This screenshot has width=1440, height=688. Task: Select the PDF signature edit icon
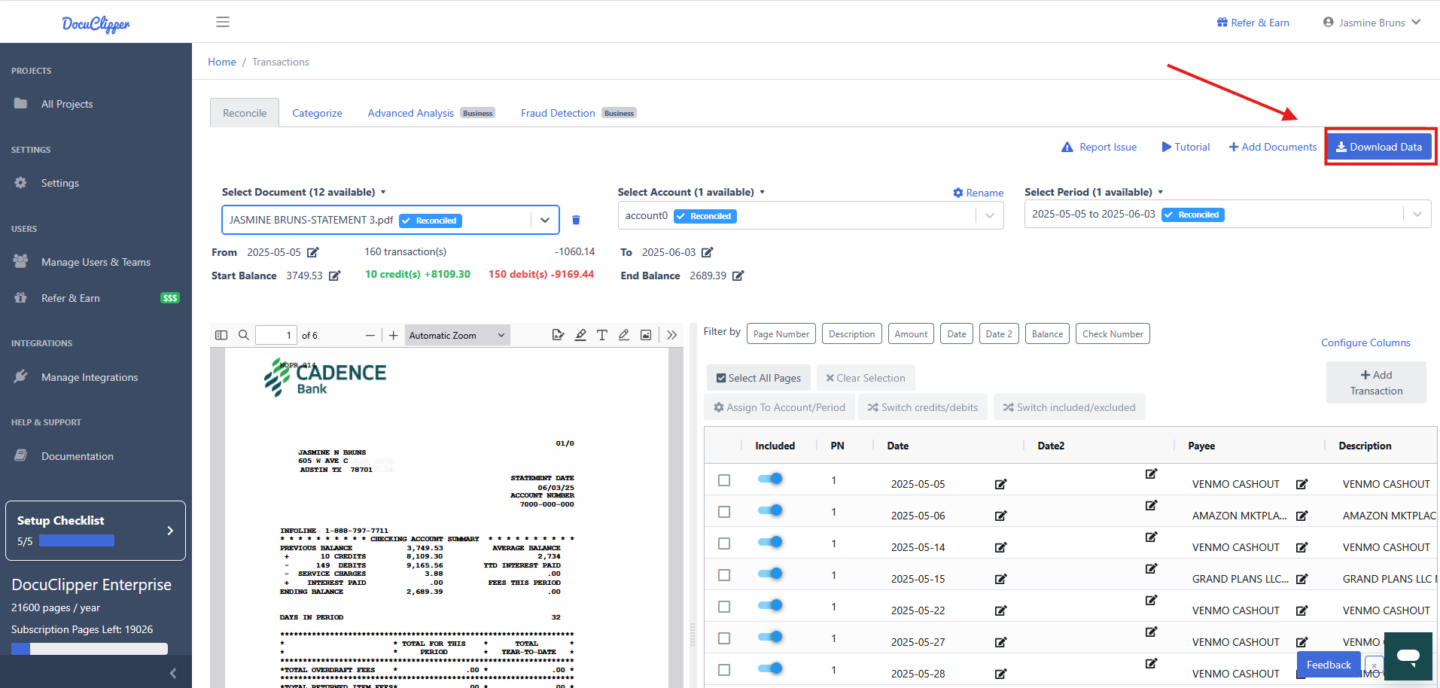point(558,335)
